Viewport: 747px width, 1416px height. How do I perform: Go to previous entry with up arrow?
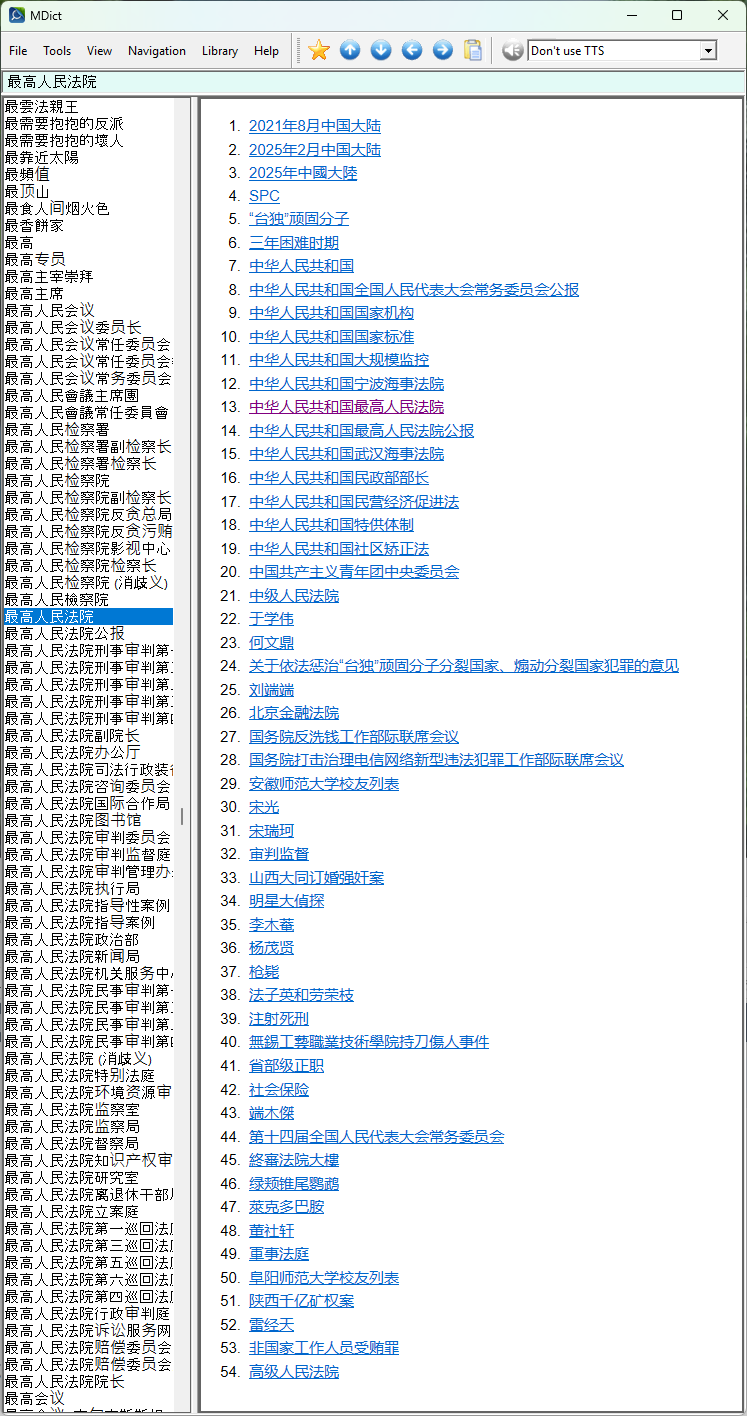point(350,50)
